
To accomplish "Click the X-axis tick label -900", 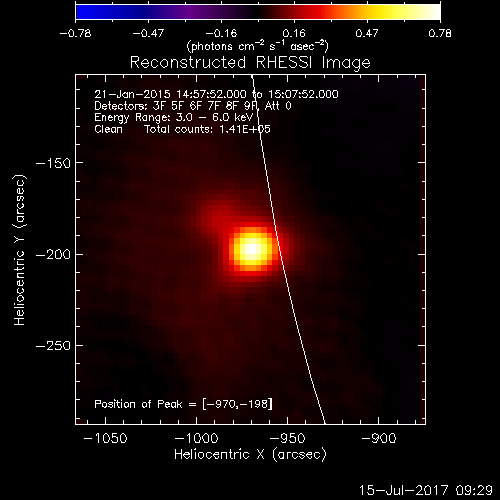I will [x=379, y=438].
